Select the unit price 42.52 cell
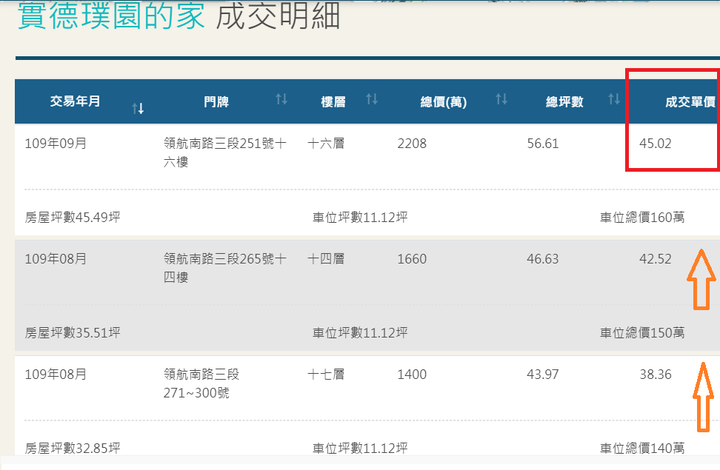720x470 pixels. point(655,259)
